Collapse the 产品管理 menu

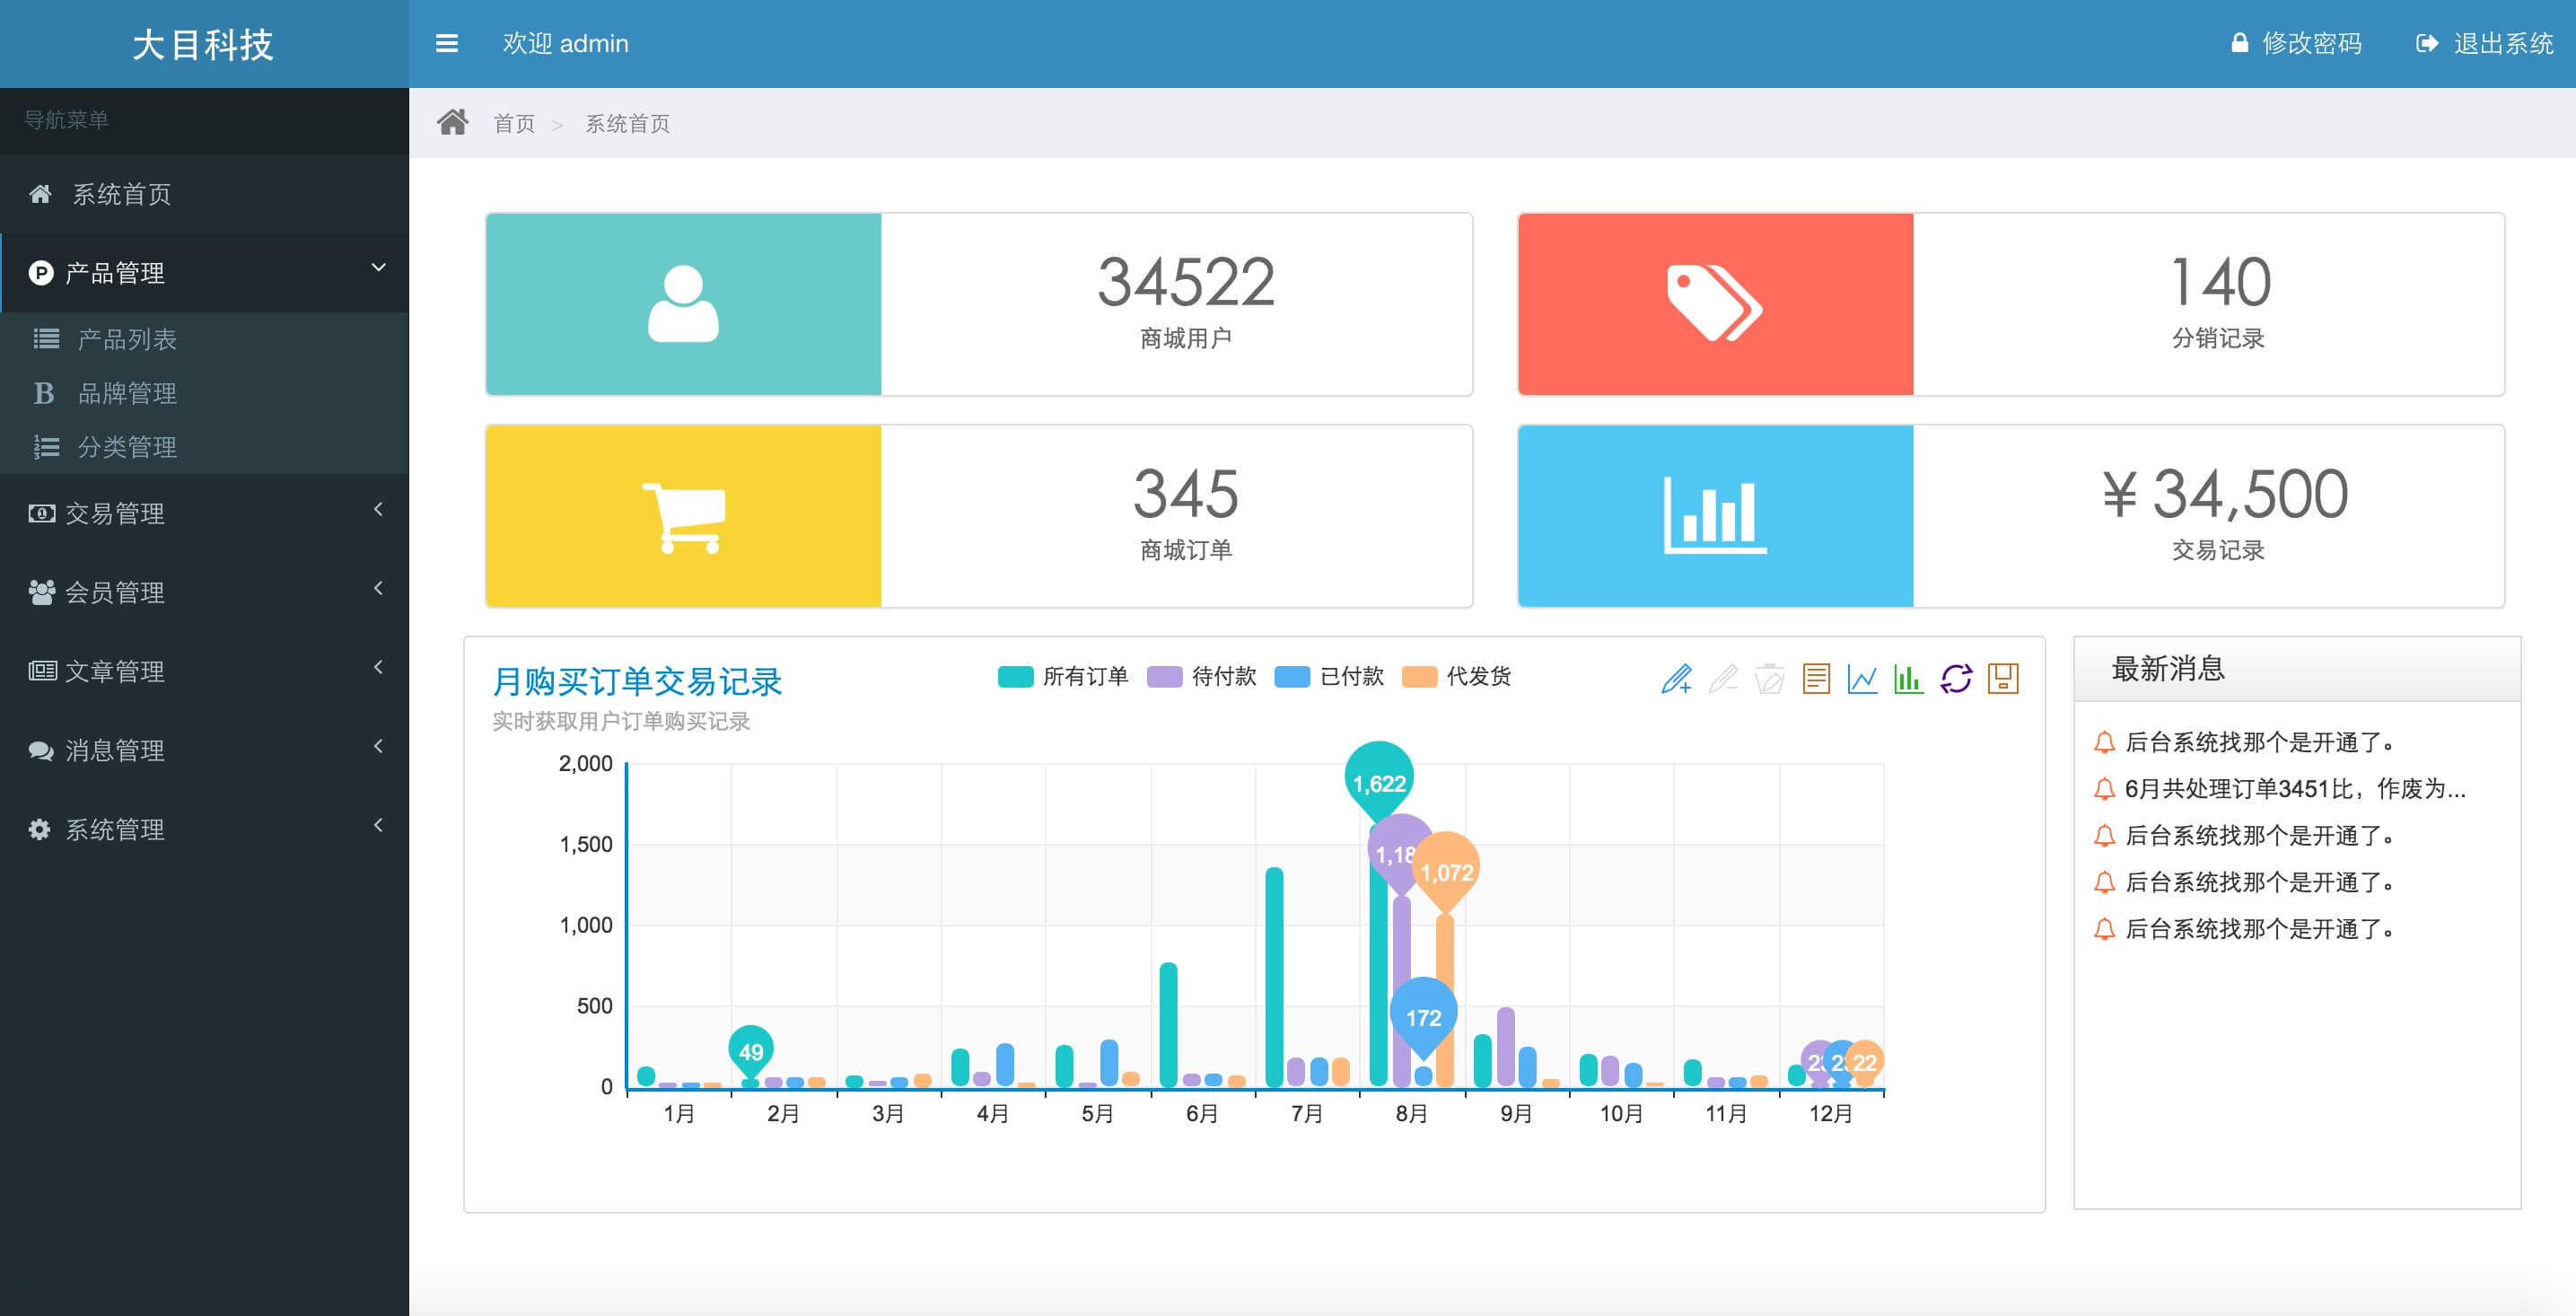(x=205, y=272)
